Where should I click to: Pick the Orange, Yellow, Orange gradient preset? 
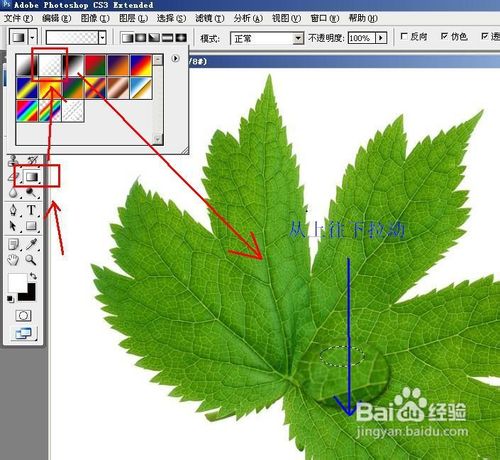[x=50, y=88]
